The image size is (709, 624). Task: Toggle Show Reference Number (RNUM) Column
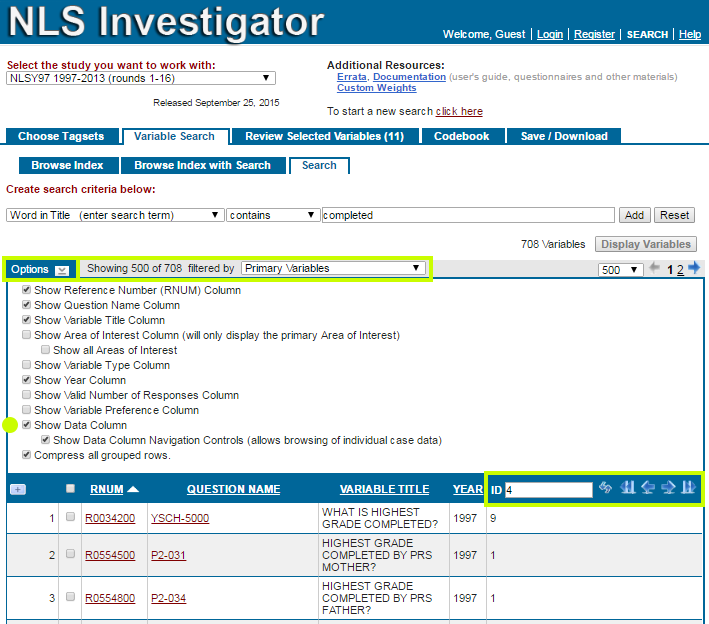(x=26, y=289)
